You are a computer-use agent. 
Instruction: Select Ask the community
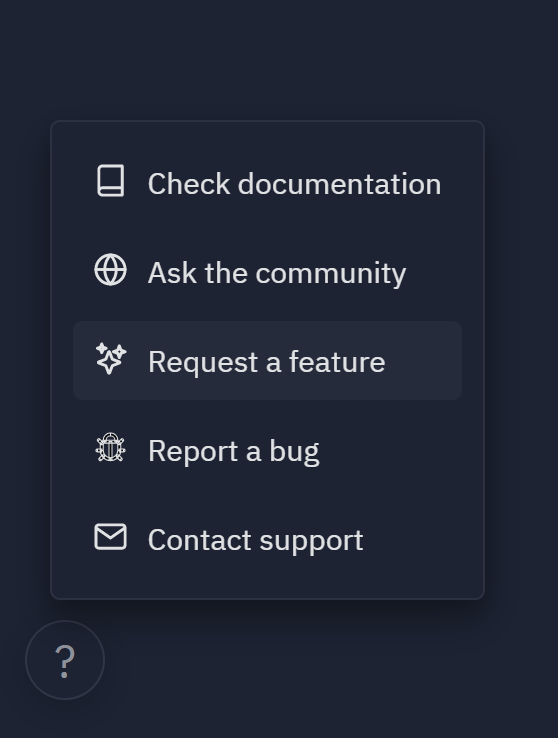pos(267,272)
